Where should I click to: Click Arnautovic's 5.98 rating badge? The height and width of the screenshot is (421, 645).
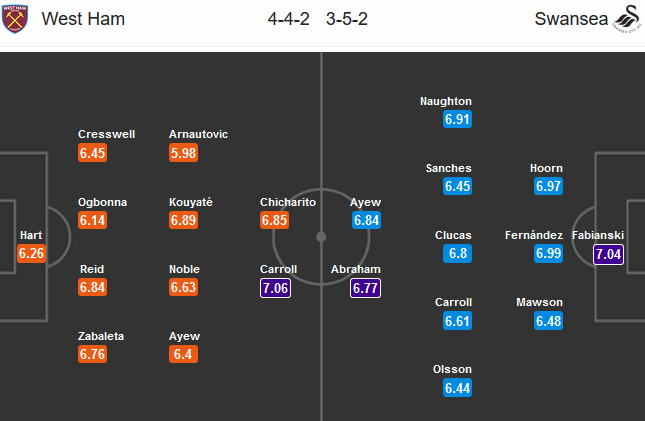coord(184,153)
